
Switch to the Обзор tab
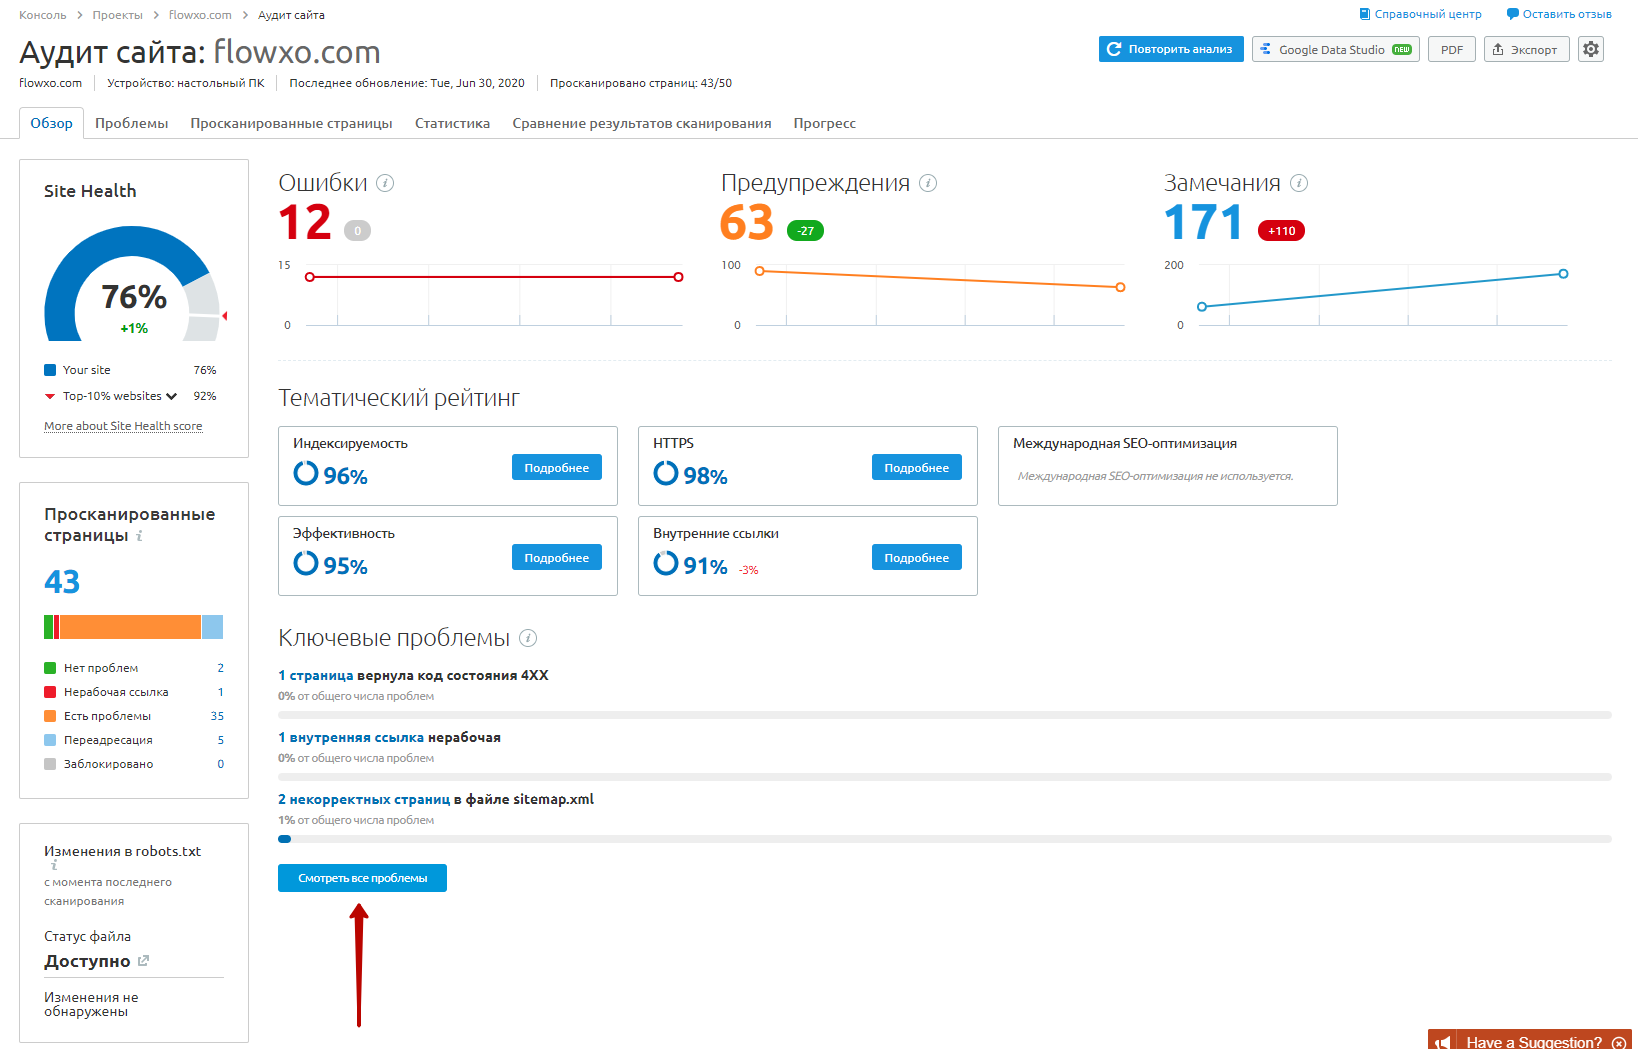click(x=51, y=123)
